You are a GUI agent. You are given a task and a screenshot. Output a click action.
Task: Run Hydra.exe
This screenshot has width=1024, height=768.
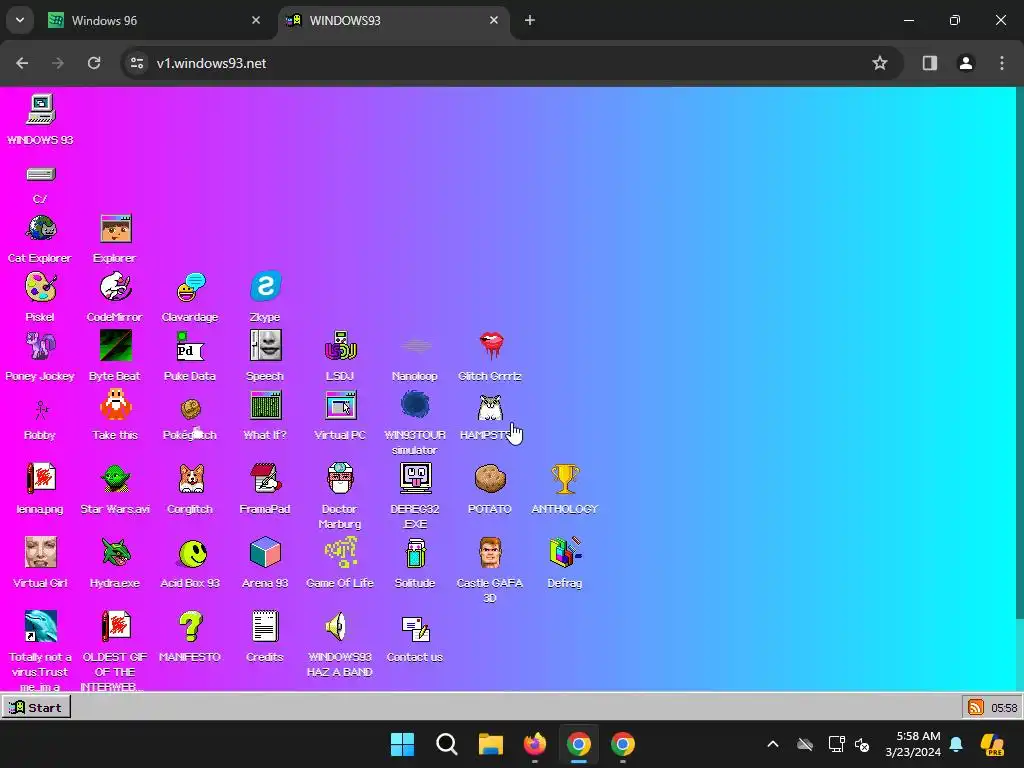(x=116, y=552)
